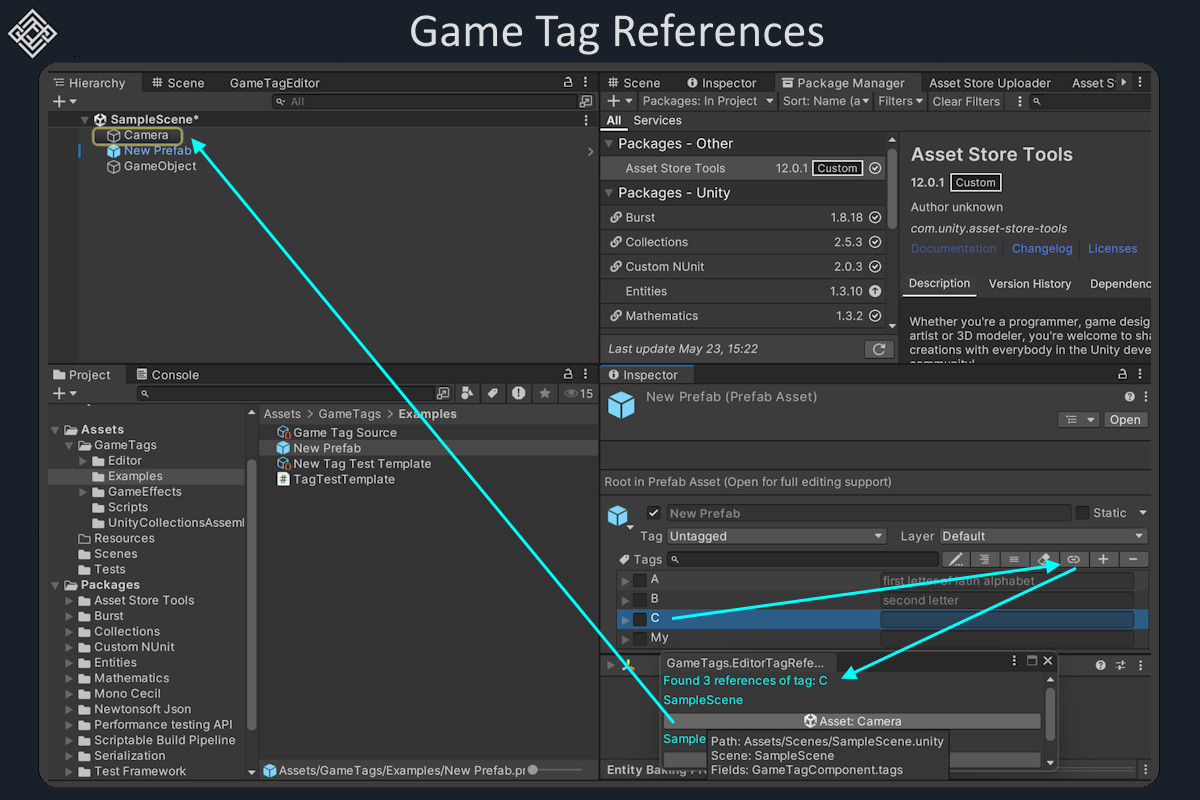Screen dimensions: 1200x800
Task: Toggle checkbox for tag A
Action: (640, 581)
